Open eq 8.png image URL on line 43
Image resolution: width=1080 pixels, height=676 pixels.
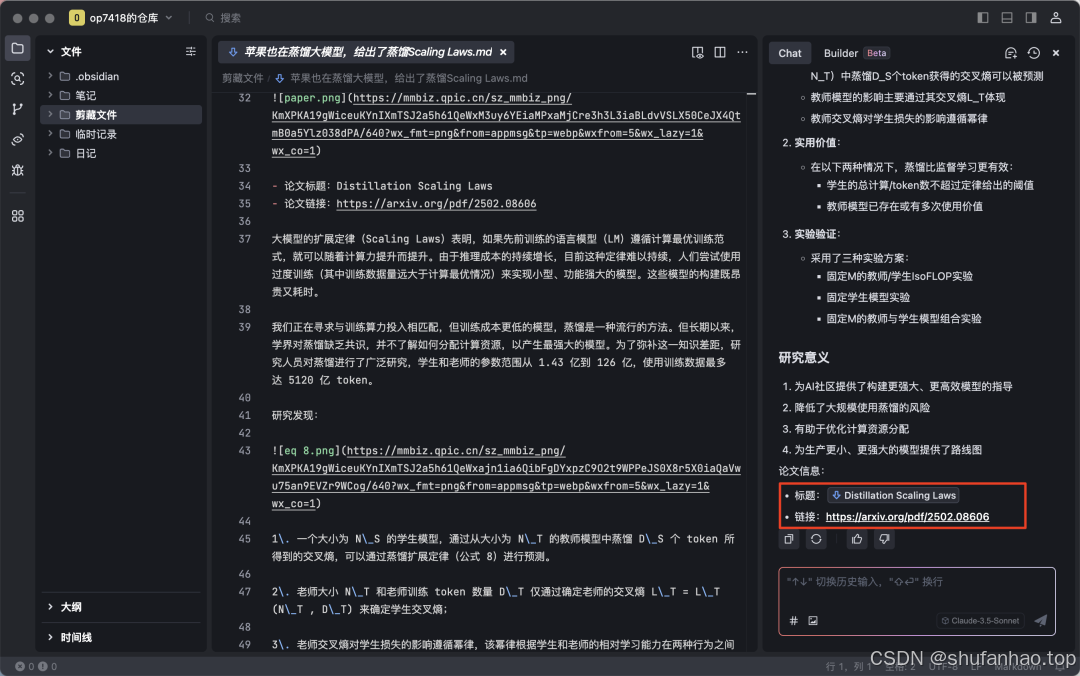point(506,477)
